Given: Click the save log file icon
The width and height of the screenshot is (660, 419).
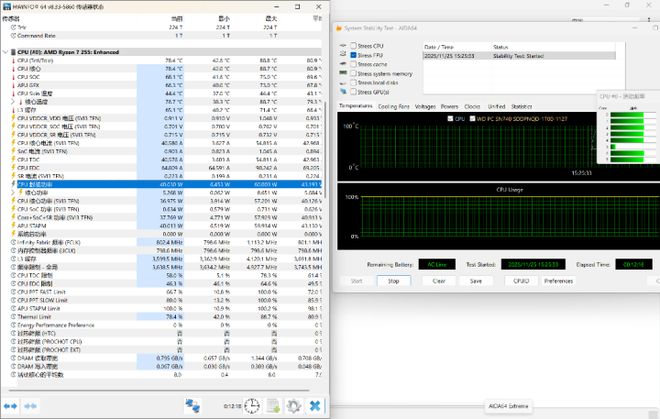Looking at the screenshot, I should pyautogui.click(x=272, y=405).
